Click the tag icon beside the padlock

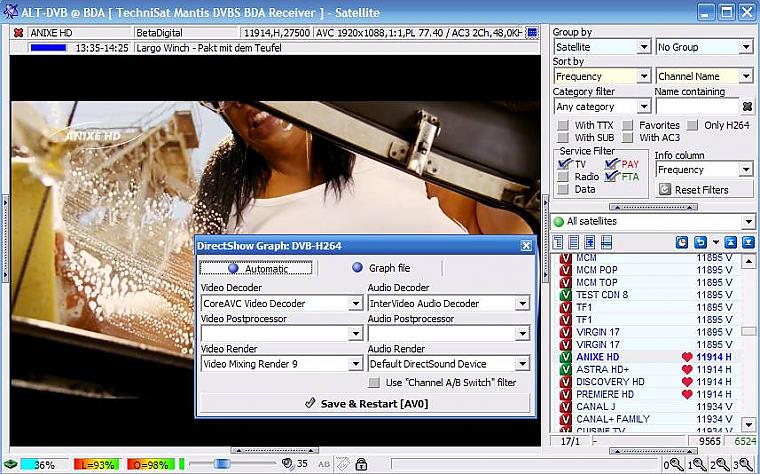click(x=343, y=464)
